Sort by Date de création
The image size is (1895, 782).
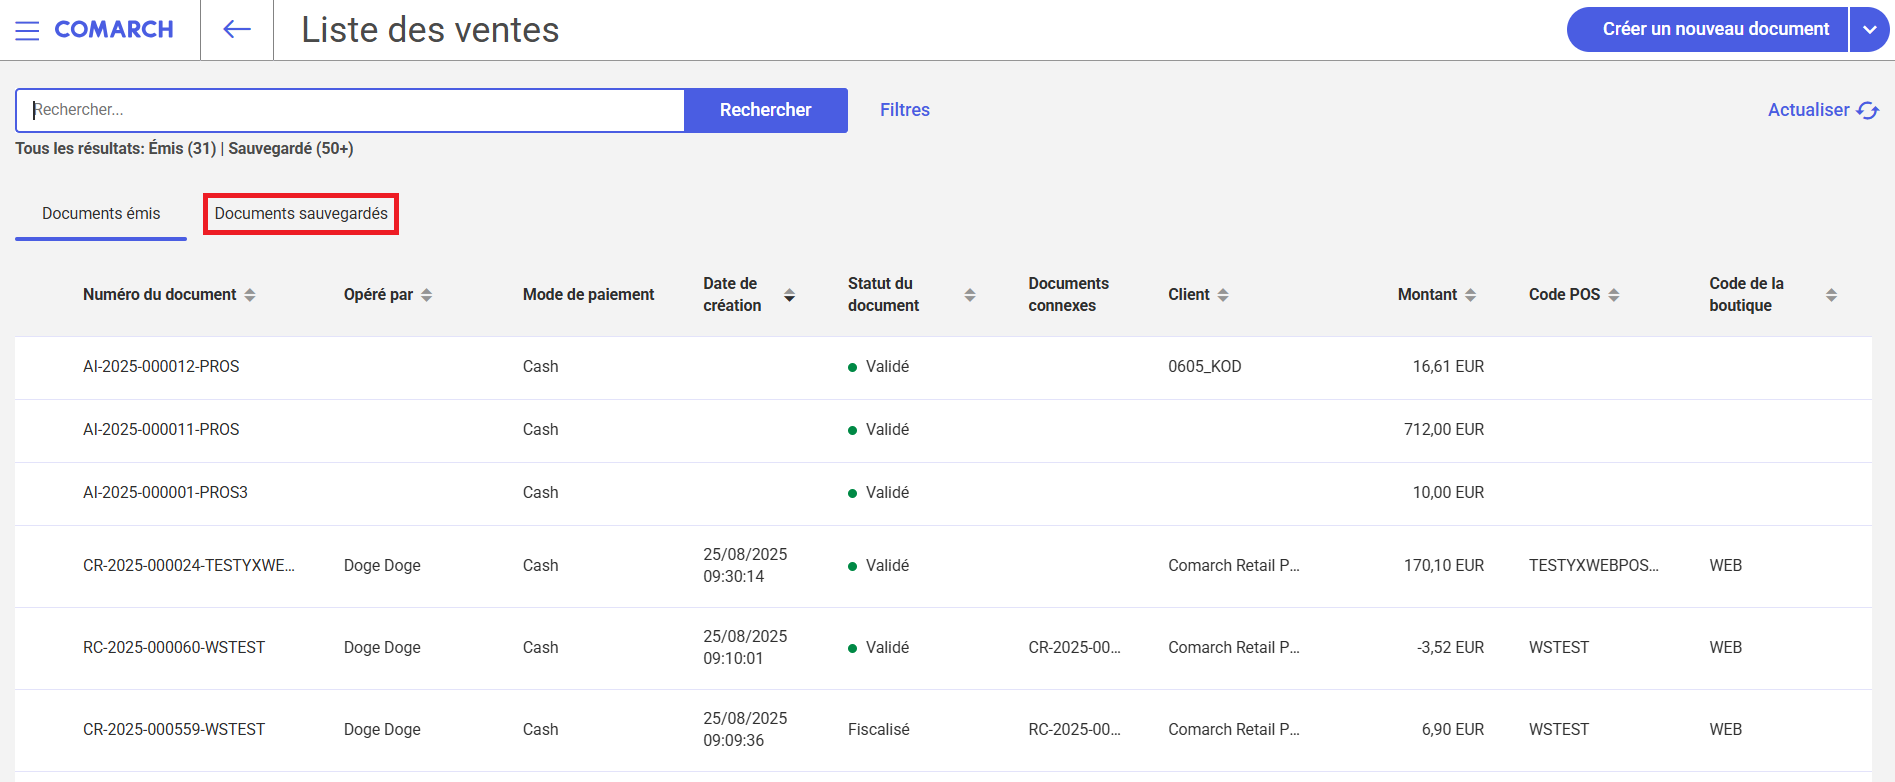pyautogui.click(x=789, y=295)
